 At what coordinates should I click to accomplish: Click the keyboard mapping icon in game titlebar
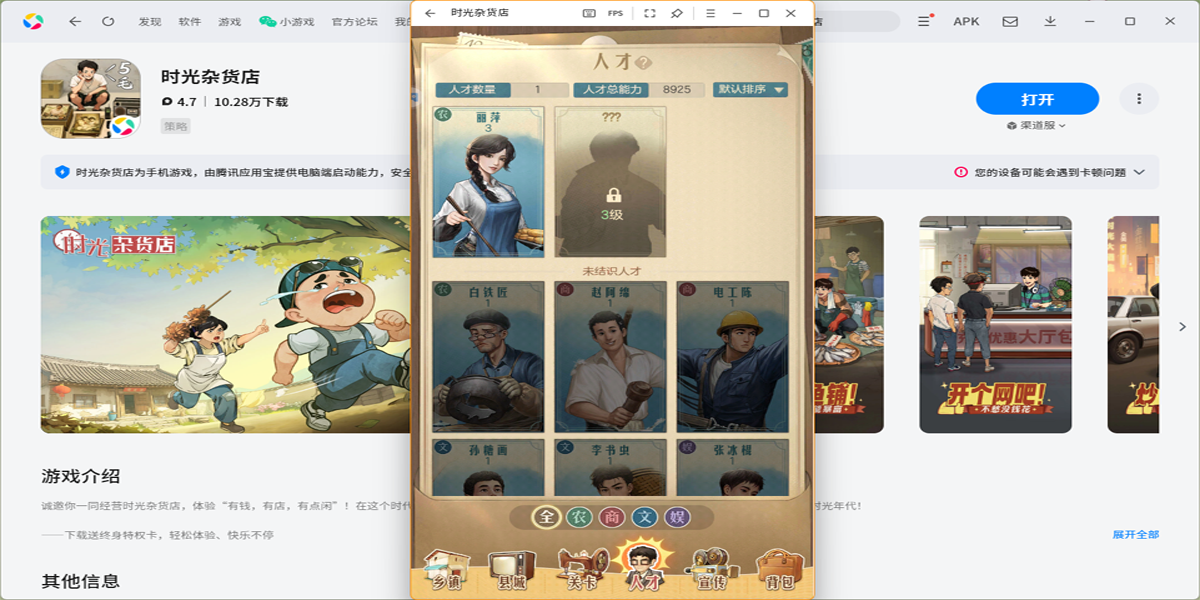(589, 13)
